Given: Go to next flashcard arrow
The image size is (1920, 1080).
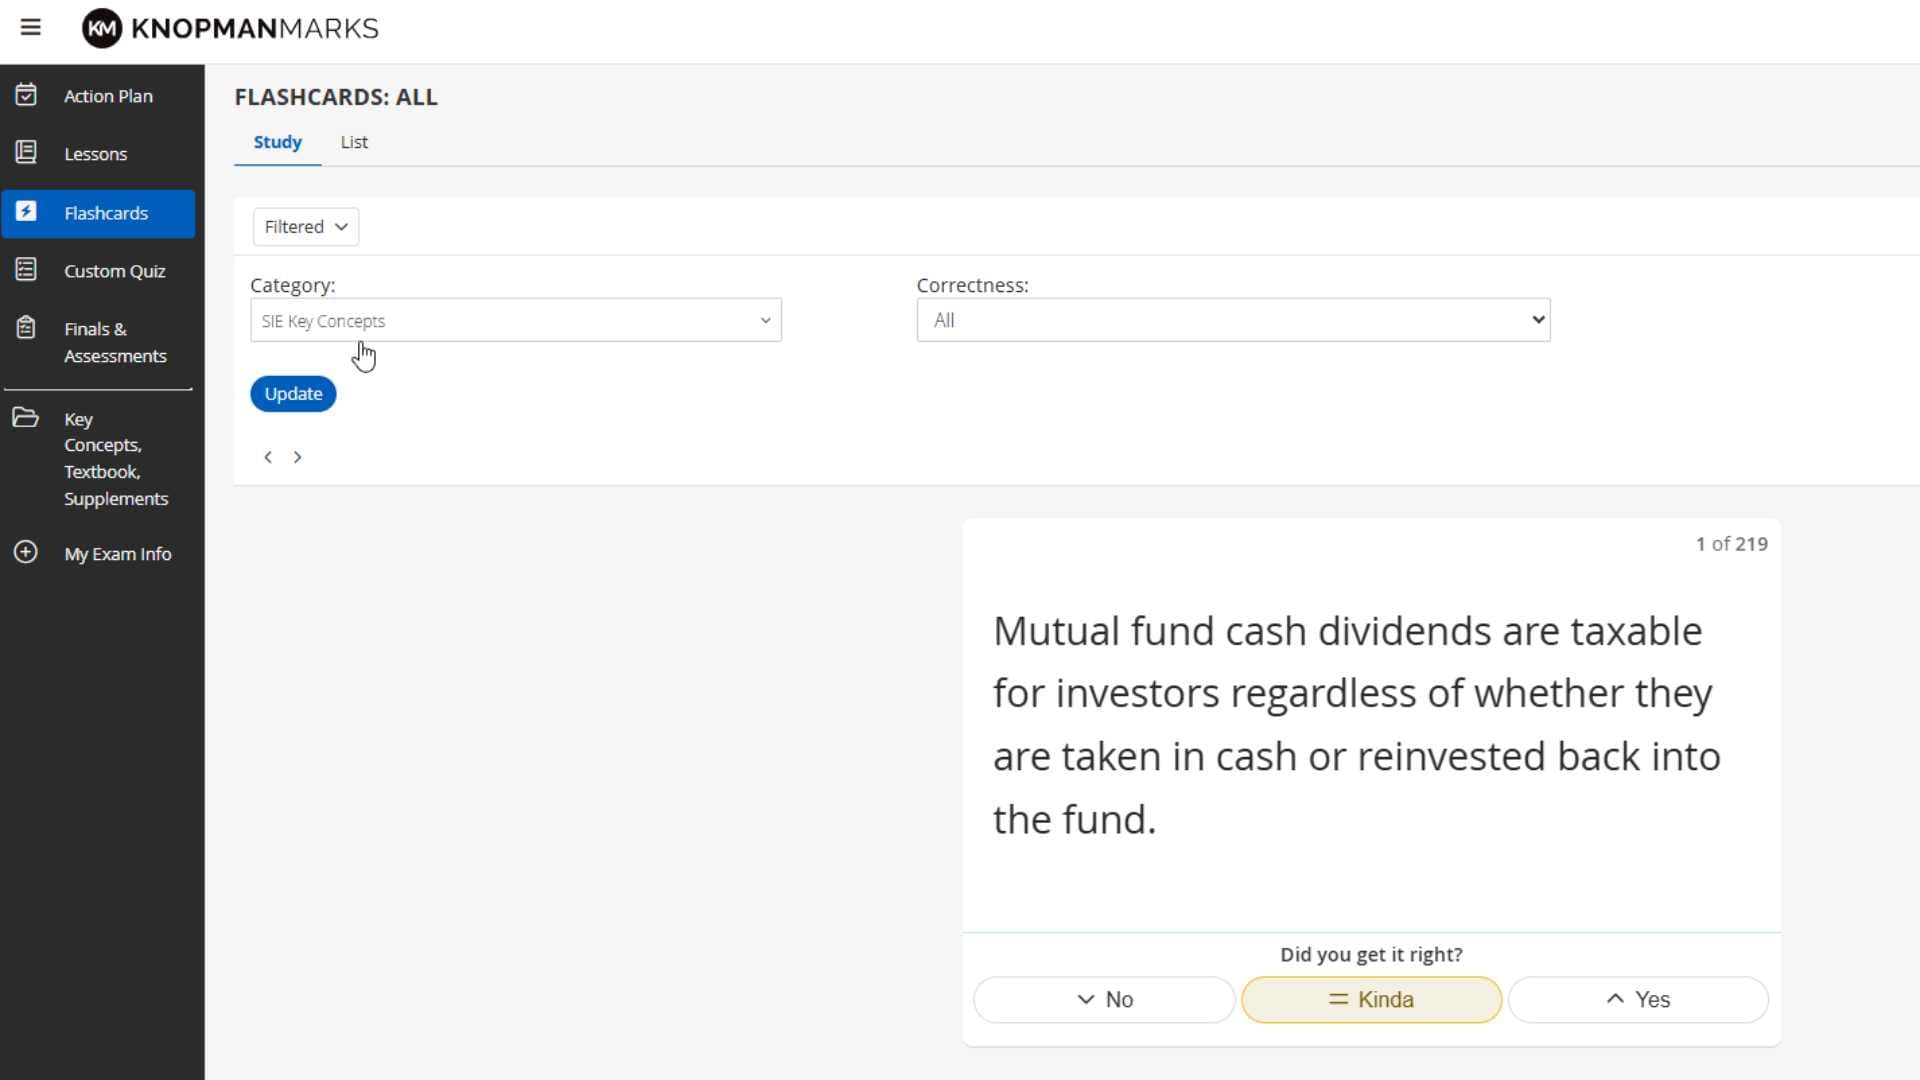Looking at the screenshot, I should pyautogui.click(x=297, y=457).
